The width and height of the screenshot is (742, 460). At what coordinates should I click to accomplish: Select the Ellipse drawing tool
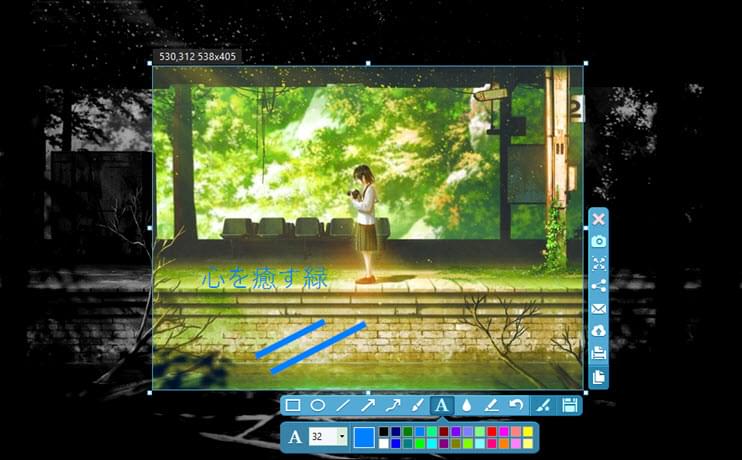coord(318,405)
